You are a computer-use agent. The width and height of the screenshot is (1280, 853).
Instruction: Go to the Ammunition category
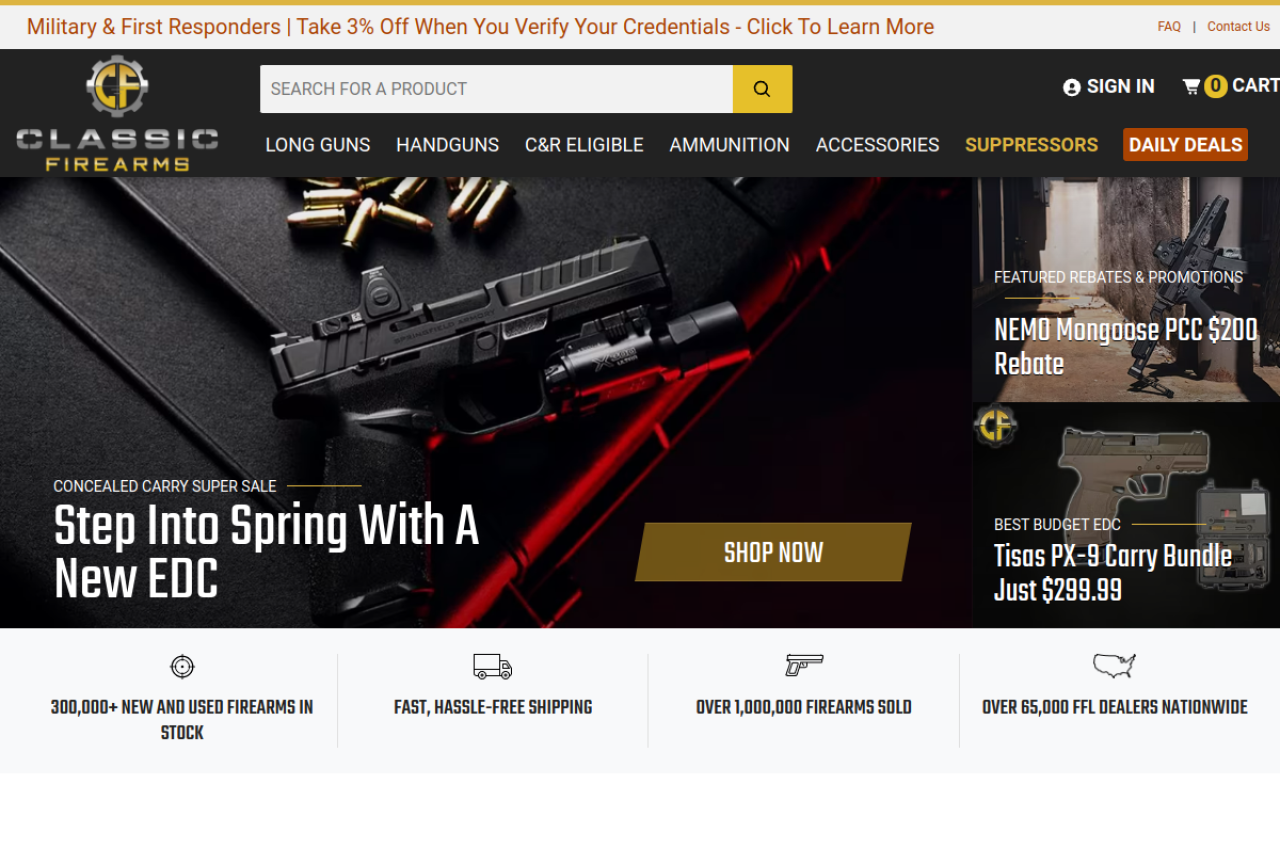pos(730,145)
